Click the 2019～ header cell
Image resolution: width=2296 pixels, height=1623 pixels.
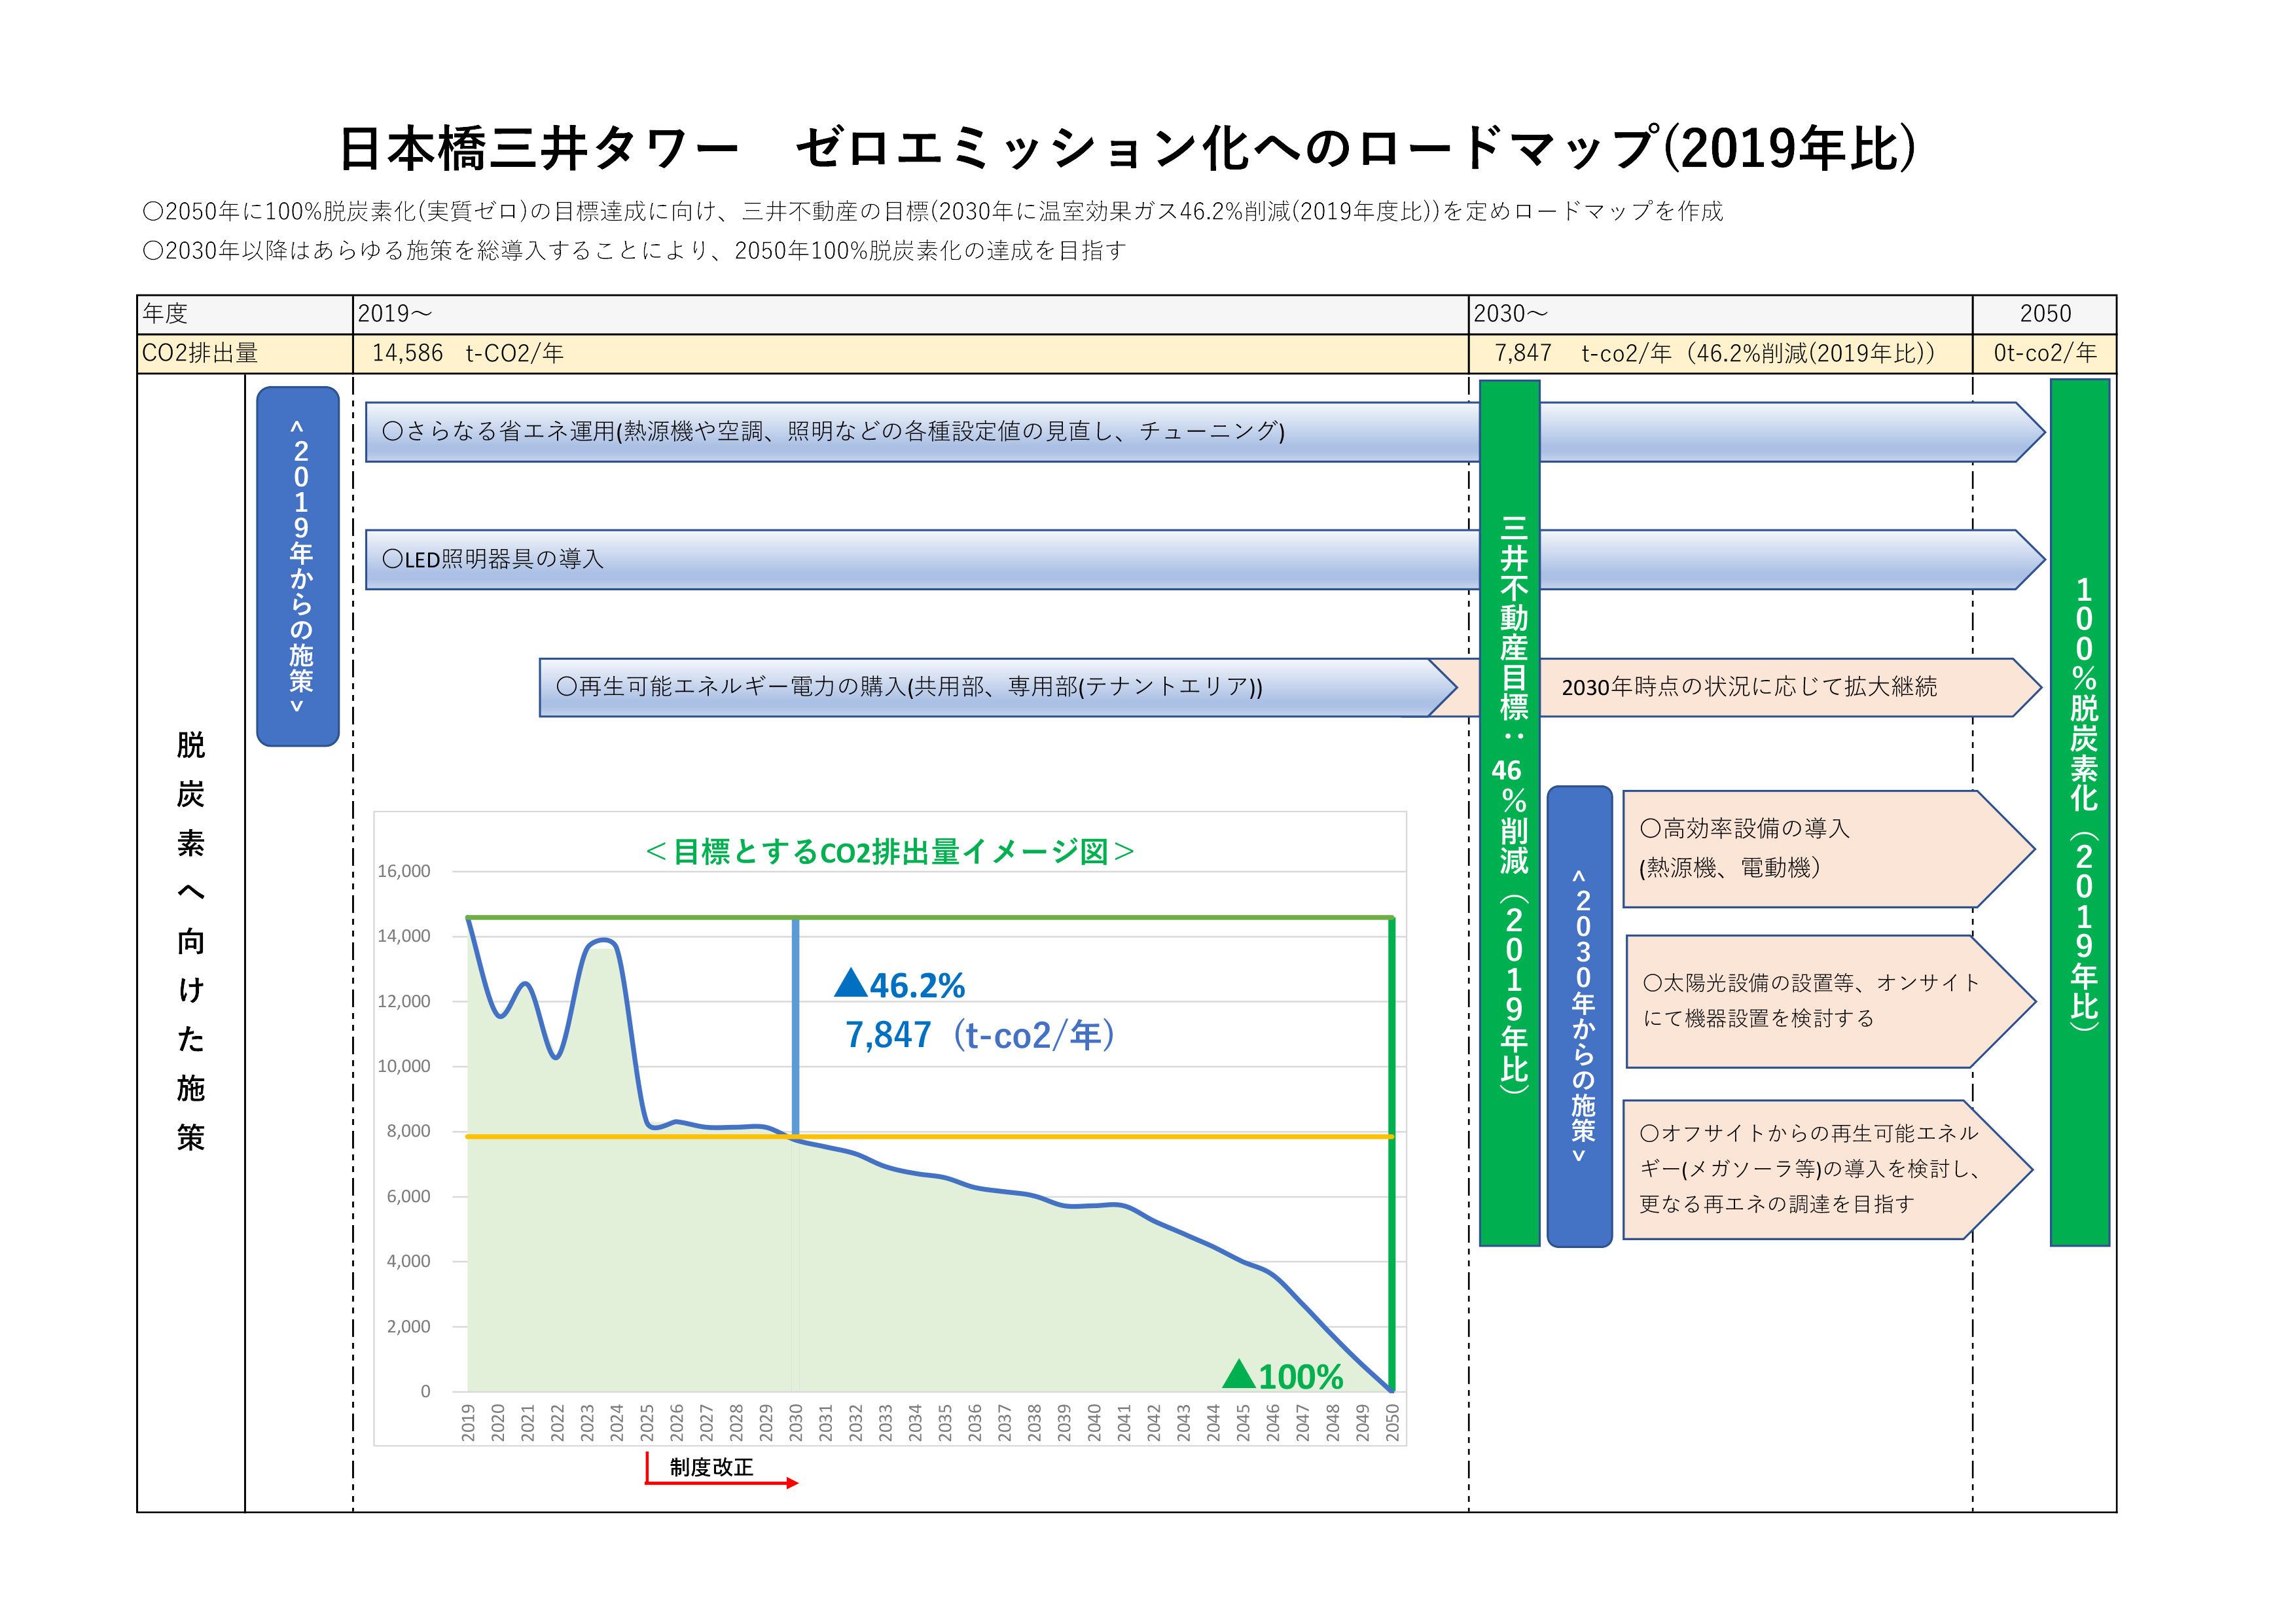point(910,314)
